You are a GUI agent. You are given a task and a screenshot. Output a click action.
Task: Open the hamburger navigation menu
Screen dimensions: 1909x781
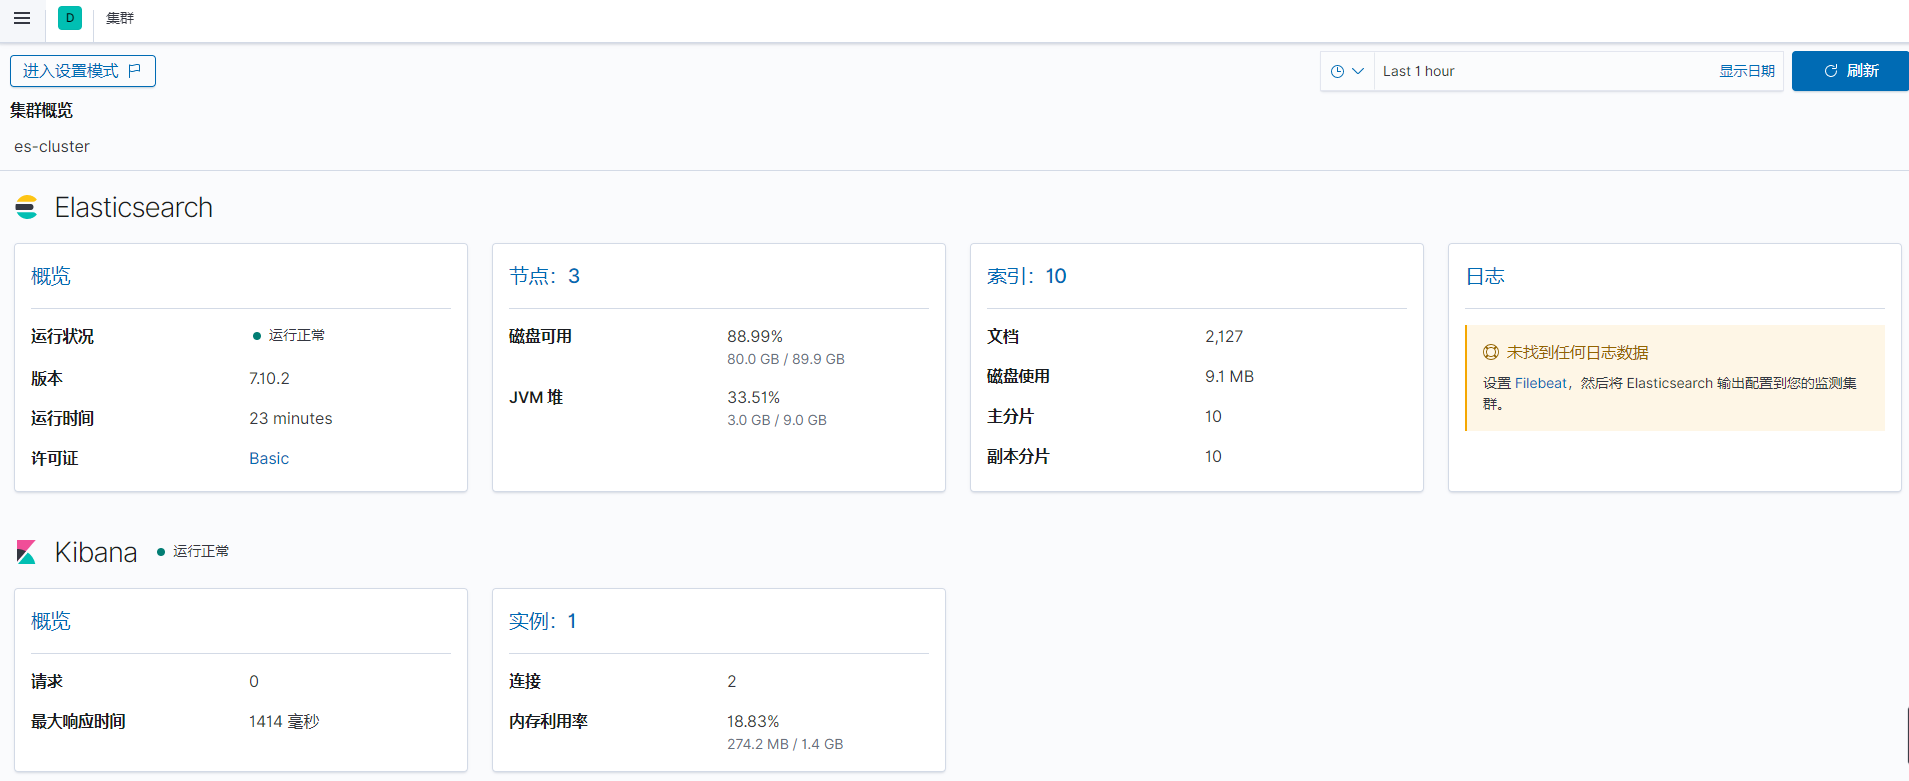tap(22, 18)
